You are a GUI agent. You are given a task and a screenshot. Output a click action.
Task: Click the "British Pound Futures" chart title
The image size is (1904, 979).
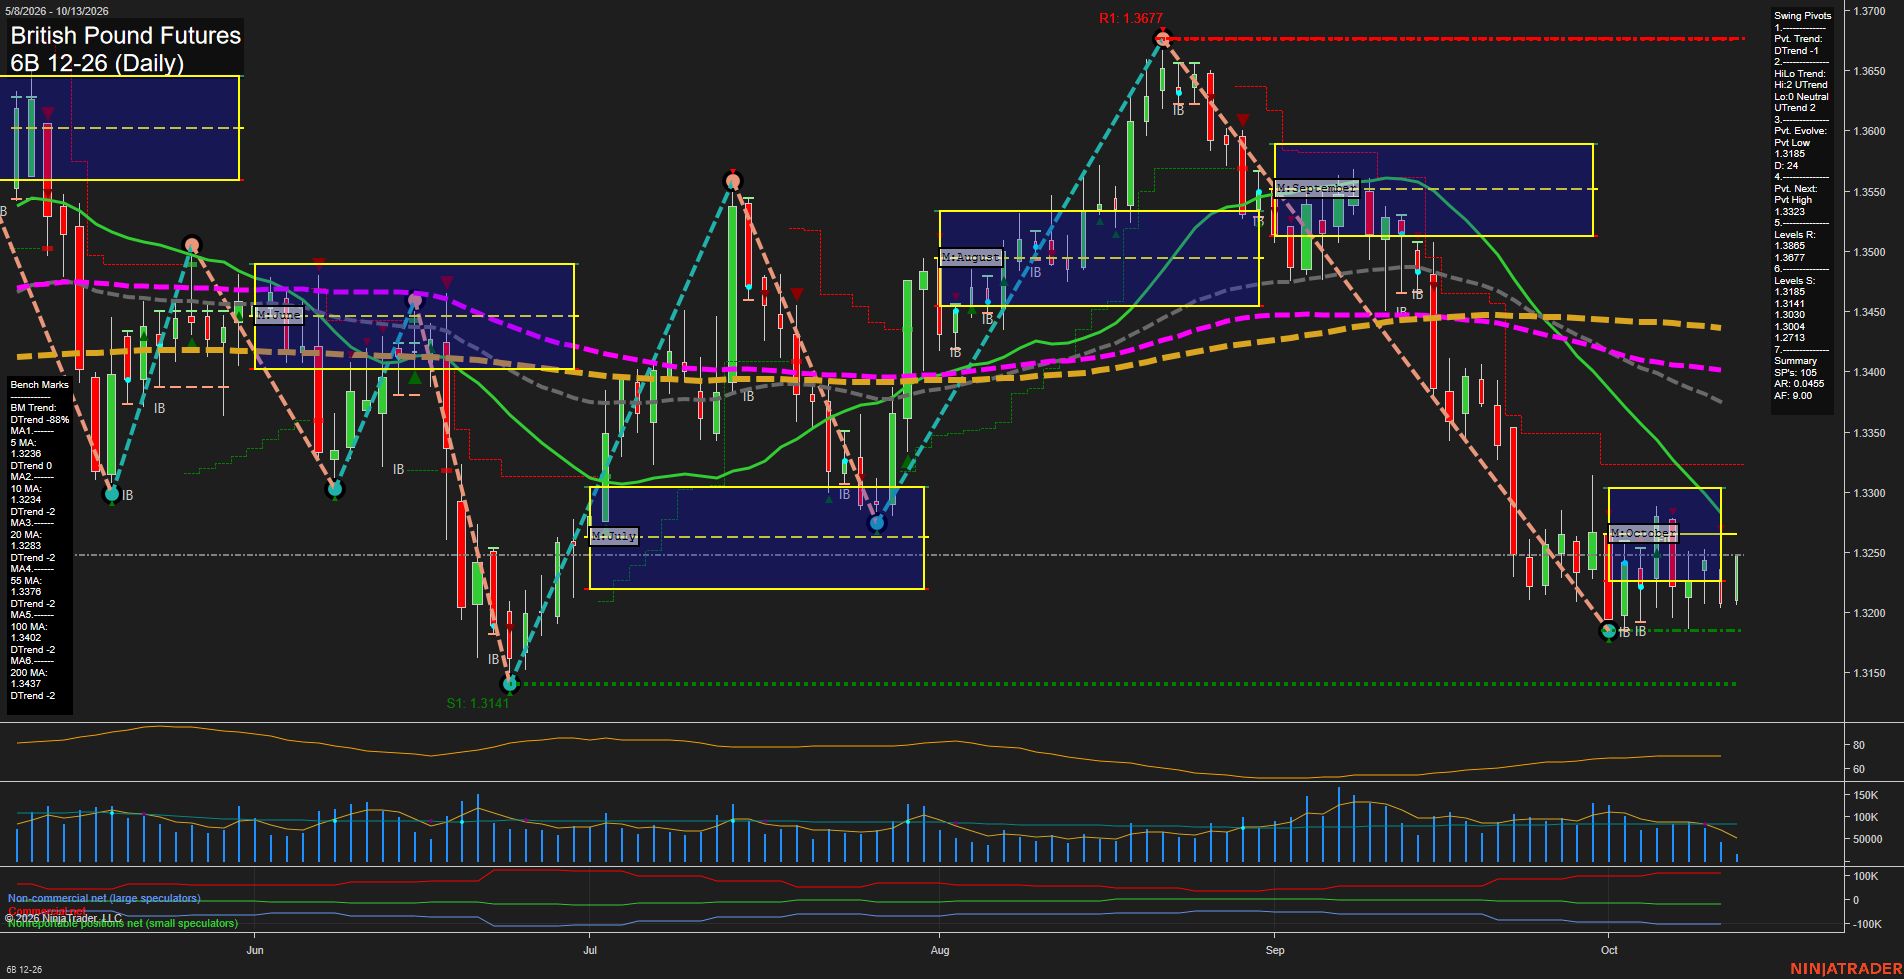[x=126, y=35]
